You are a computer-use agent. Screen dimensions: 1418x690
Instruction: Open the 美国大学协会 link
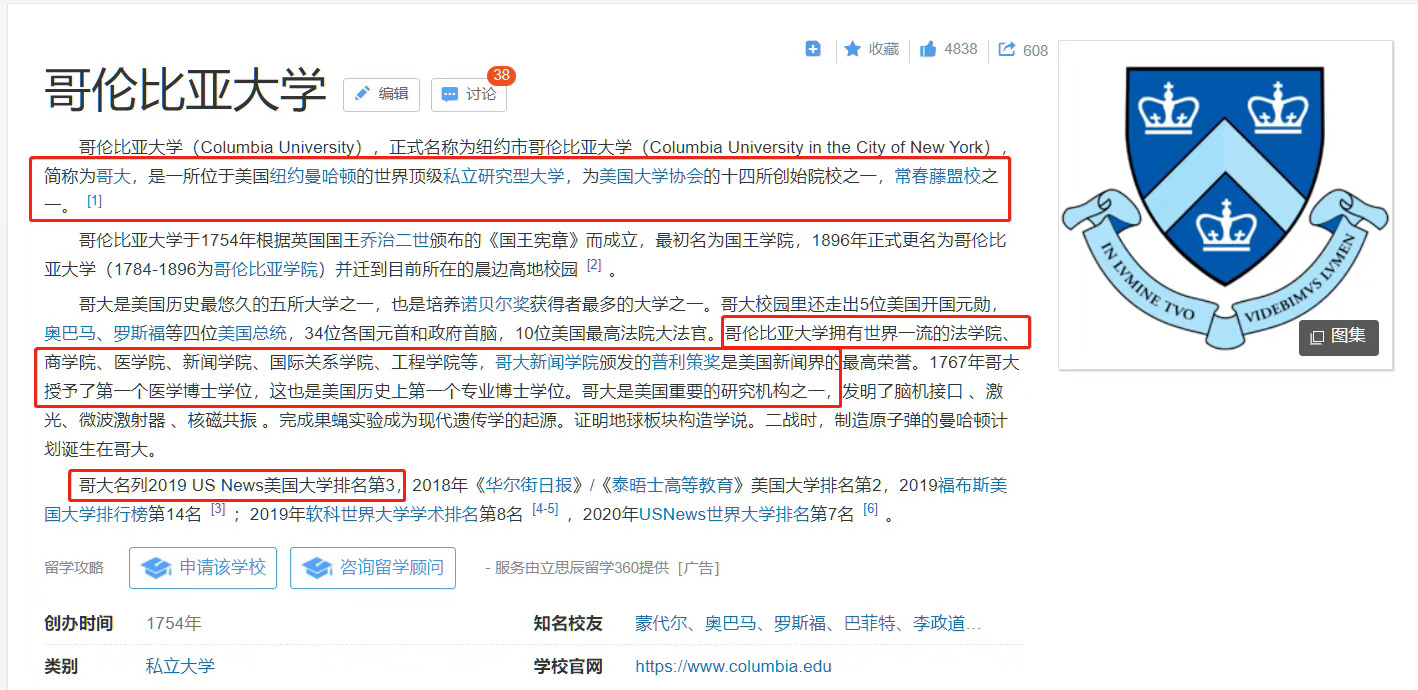[x=651, y=176]
